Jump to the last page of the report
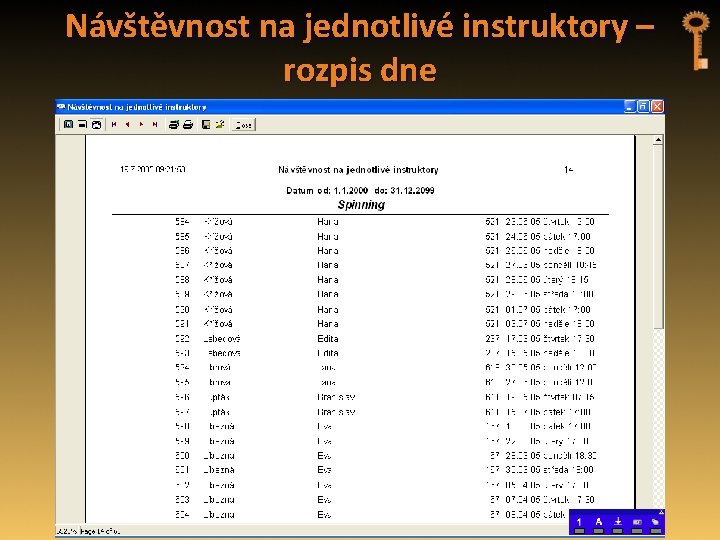The width and height of the screenshot is (720, 540). point(155,124)
